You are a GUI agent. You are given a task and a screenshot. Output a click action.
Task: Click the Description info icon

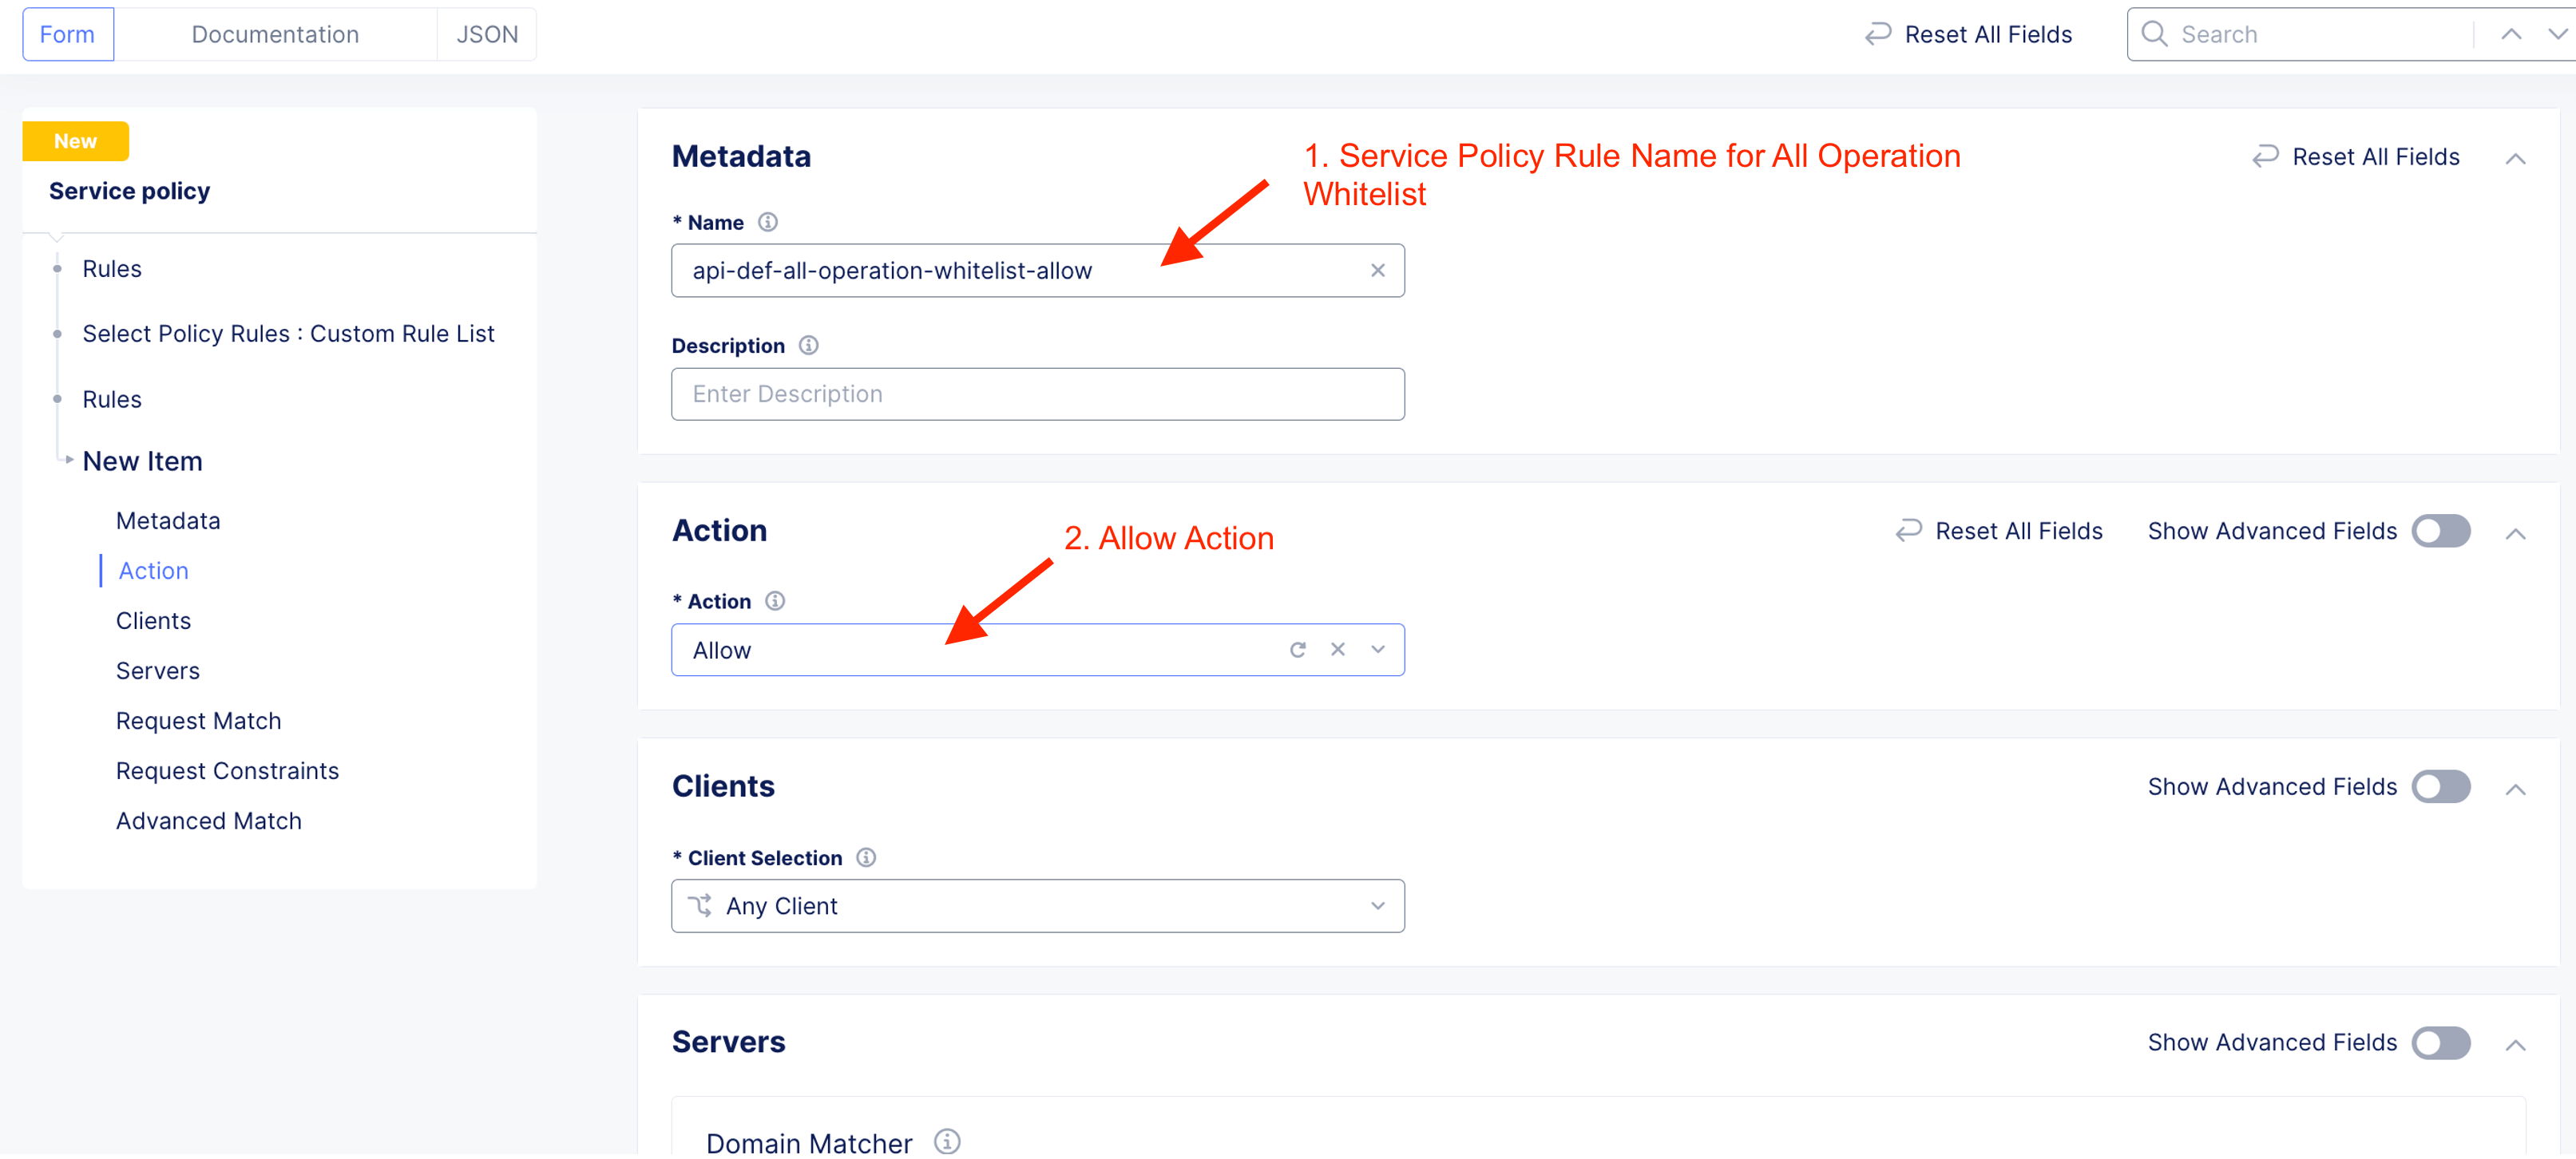pos(808,345)
